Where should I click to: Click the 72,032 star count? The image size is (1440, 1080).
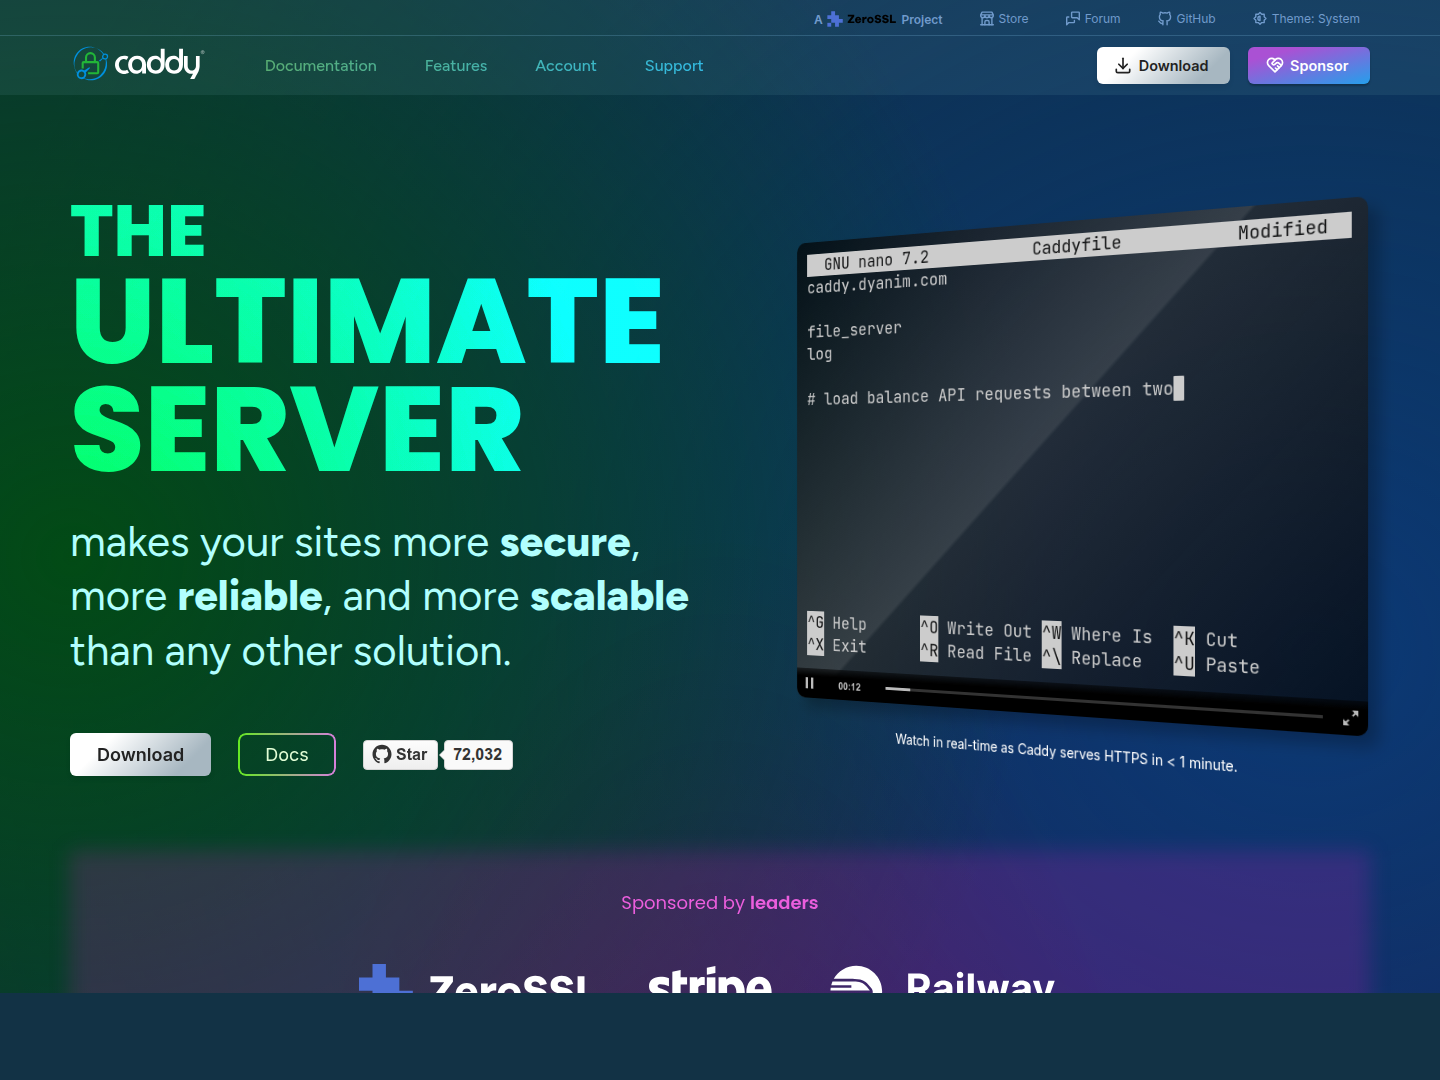pyautogui.click(x=478, y=755)
